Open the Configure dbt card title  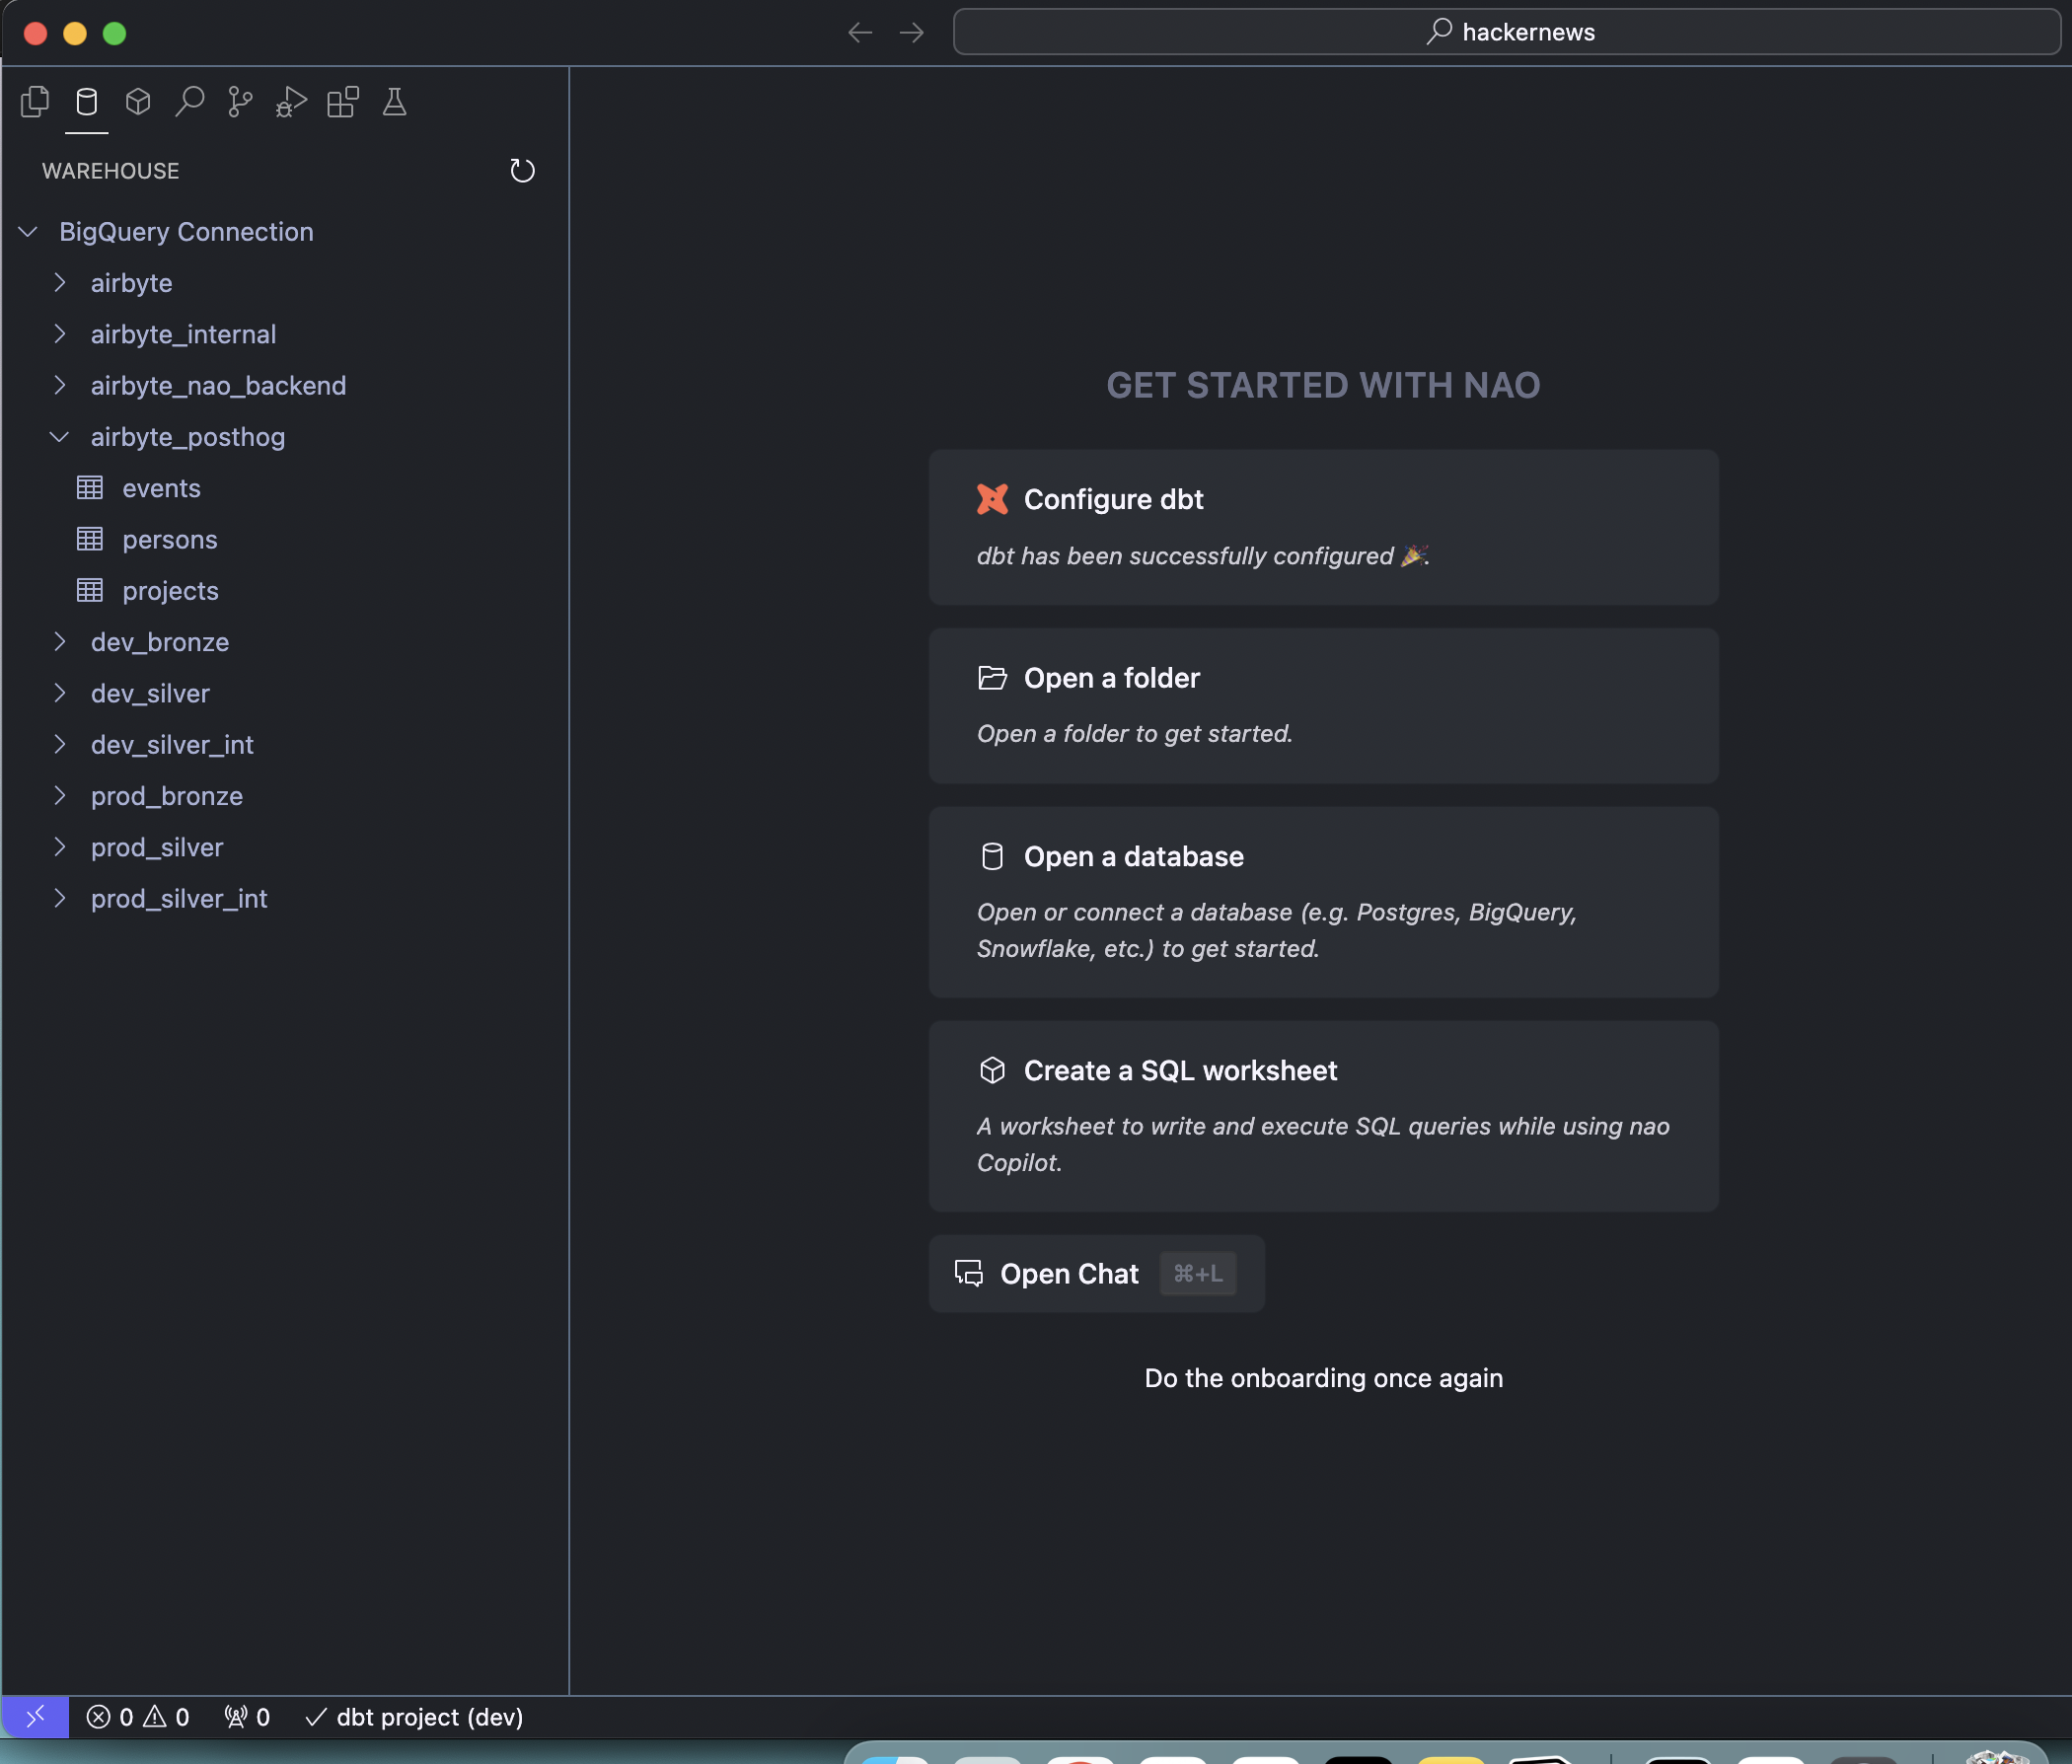click(x=1114, y=499)
